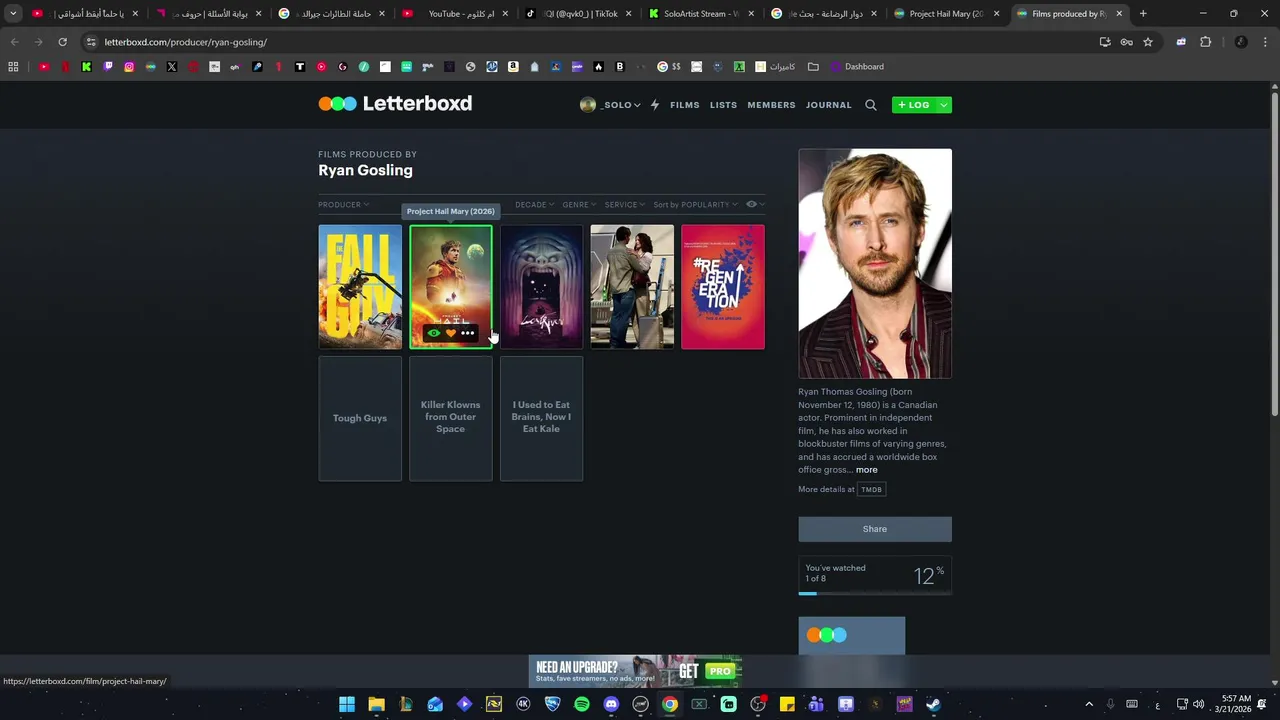Expand biography with the 'more' link
The width and height of the screenshot is (1280, 720).
pyautogui.click(x=866, y=470)
